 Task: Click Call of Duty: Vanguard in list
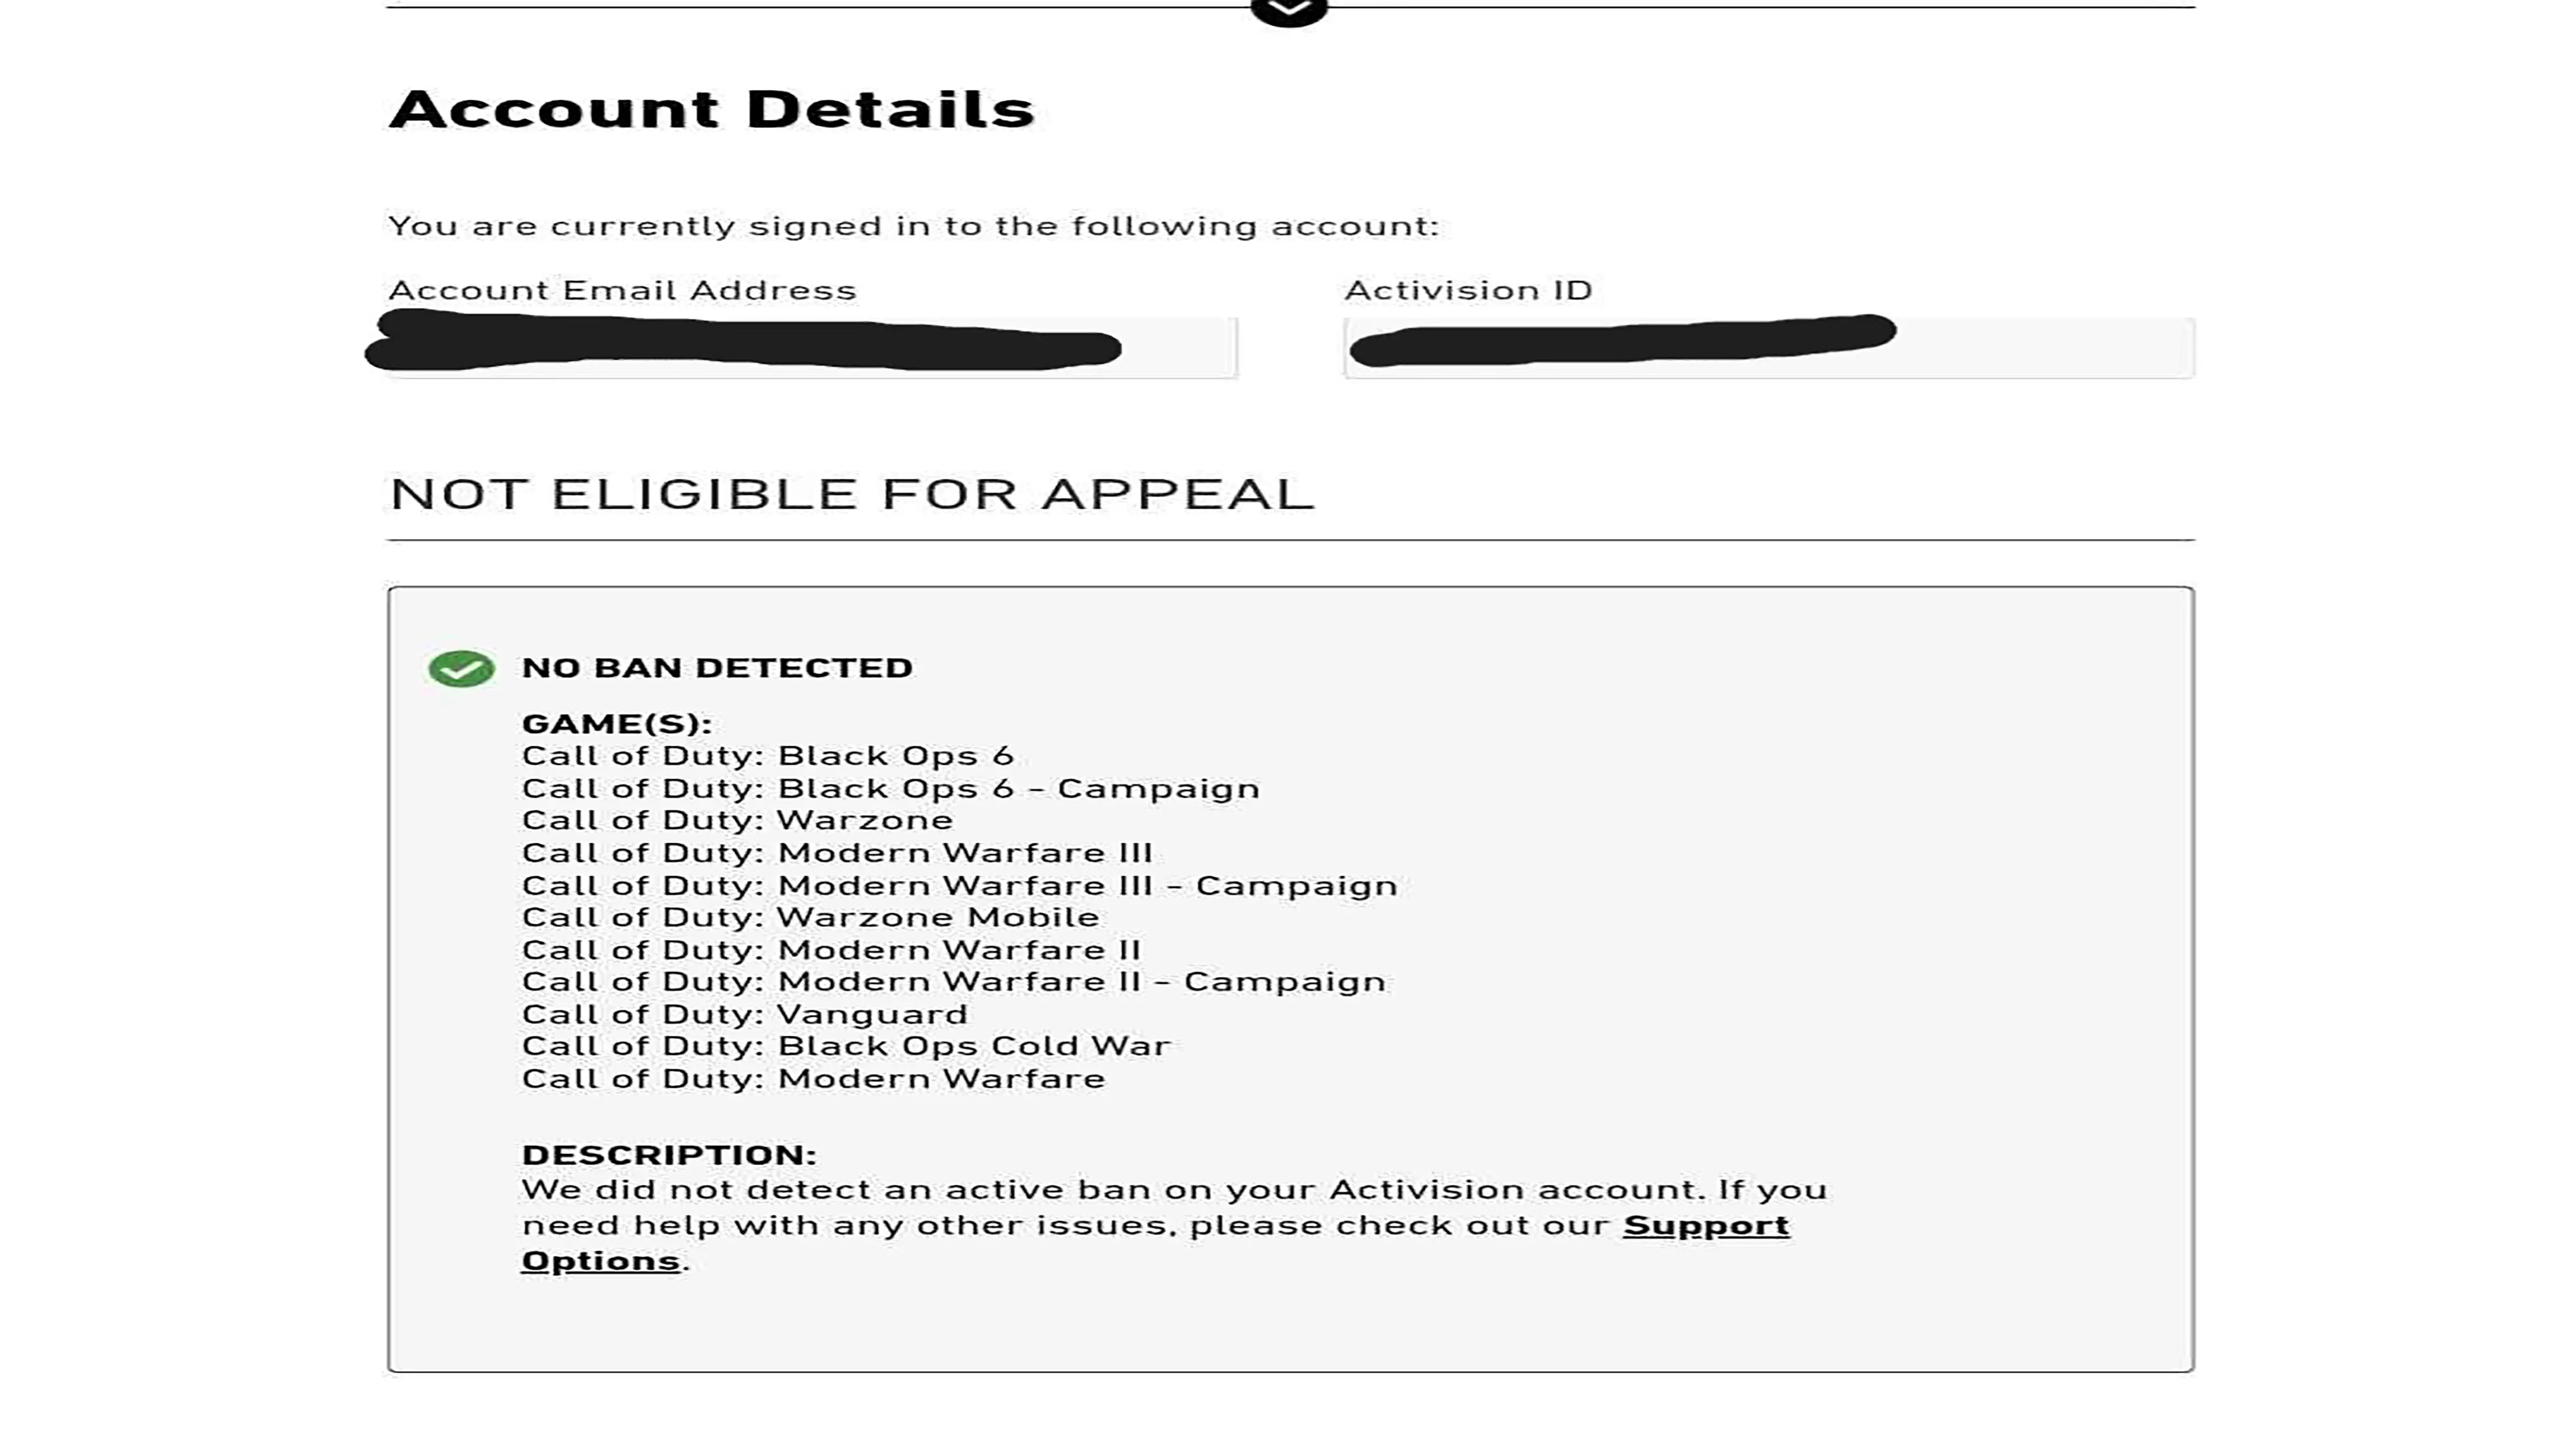744,1014
